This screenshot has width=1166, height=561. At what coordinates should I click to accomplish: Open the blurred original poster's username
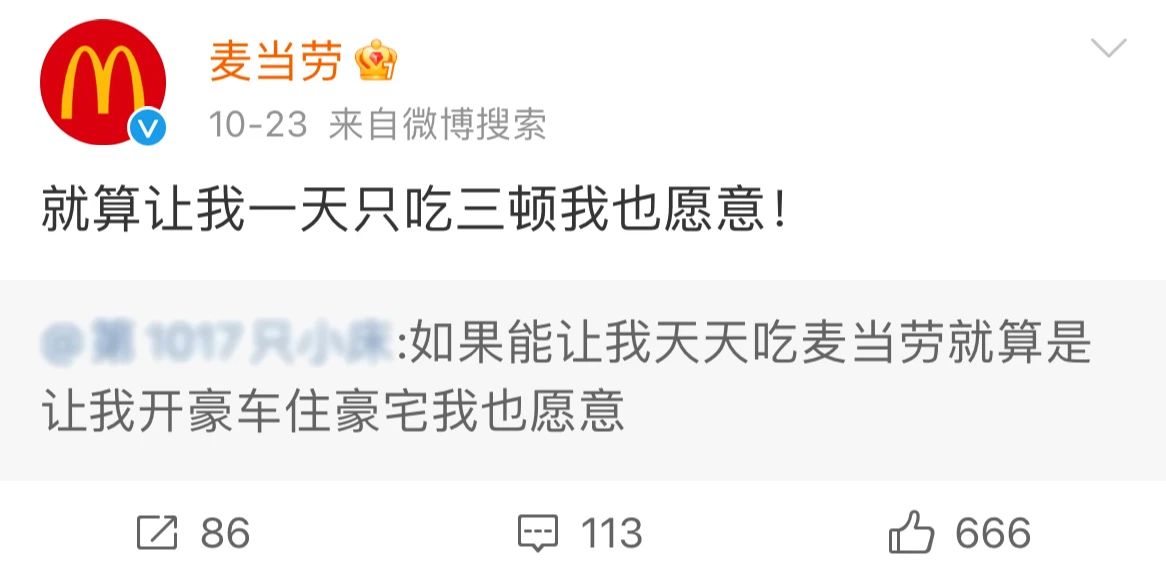click(x=217, y=344)
